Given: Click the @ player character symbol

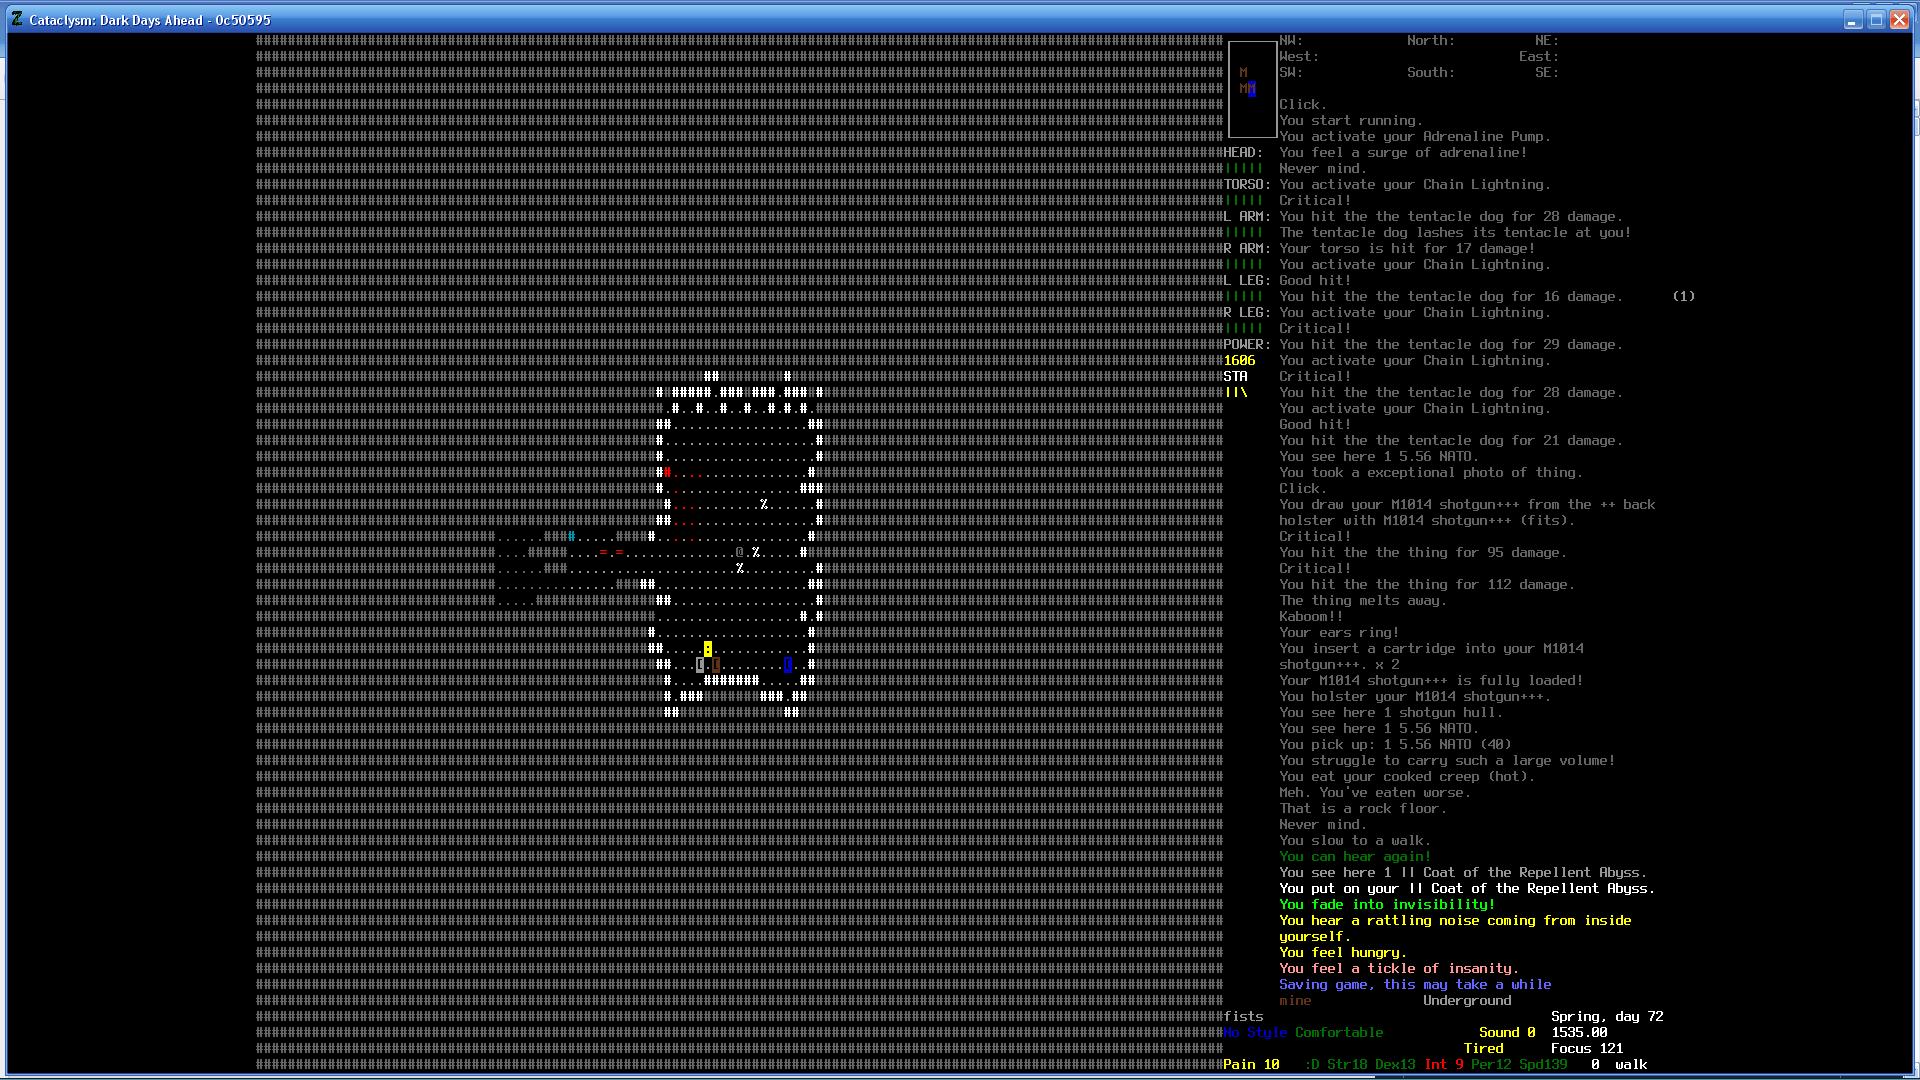Looking at the screenshot, I should click(x=740, y=553).
